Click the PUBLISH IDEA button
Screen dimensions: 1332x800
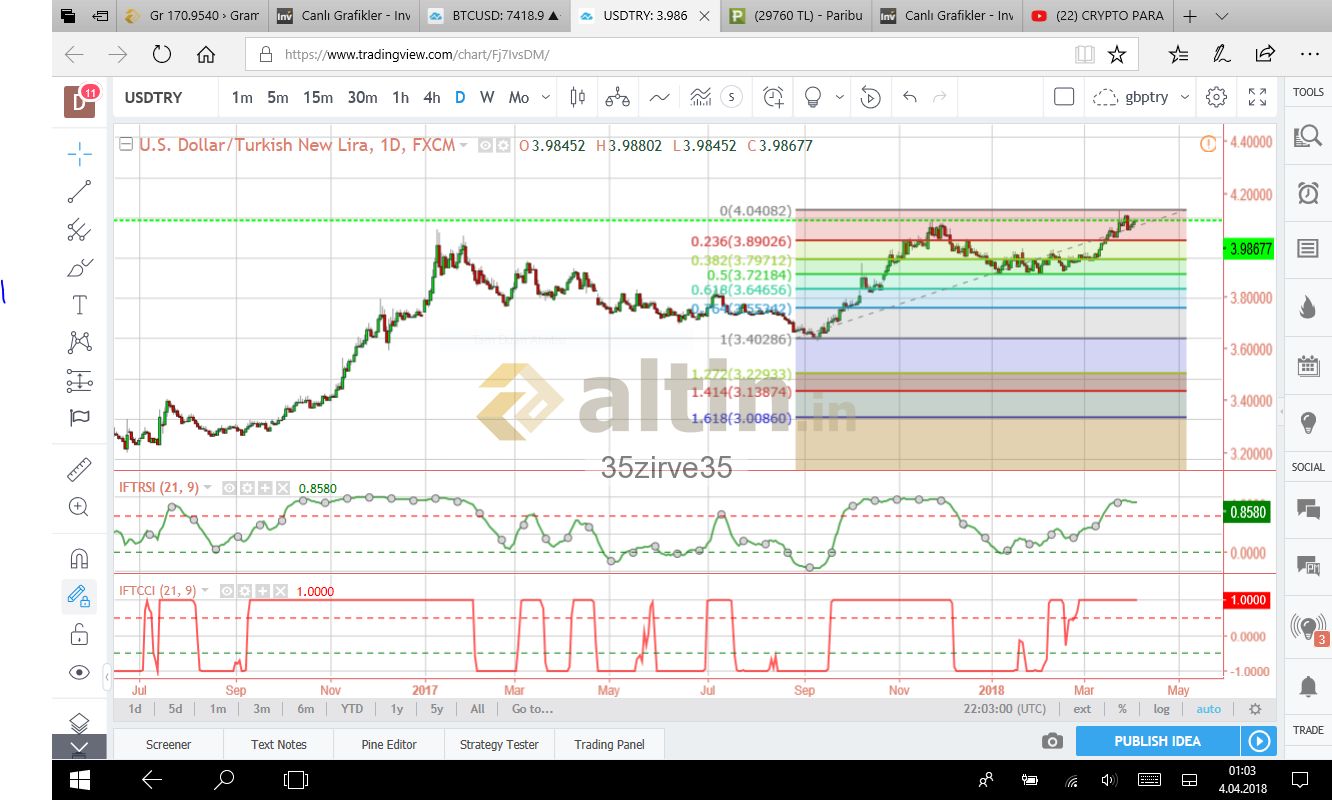1157,741
